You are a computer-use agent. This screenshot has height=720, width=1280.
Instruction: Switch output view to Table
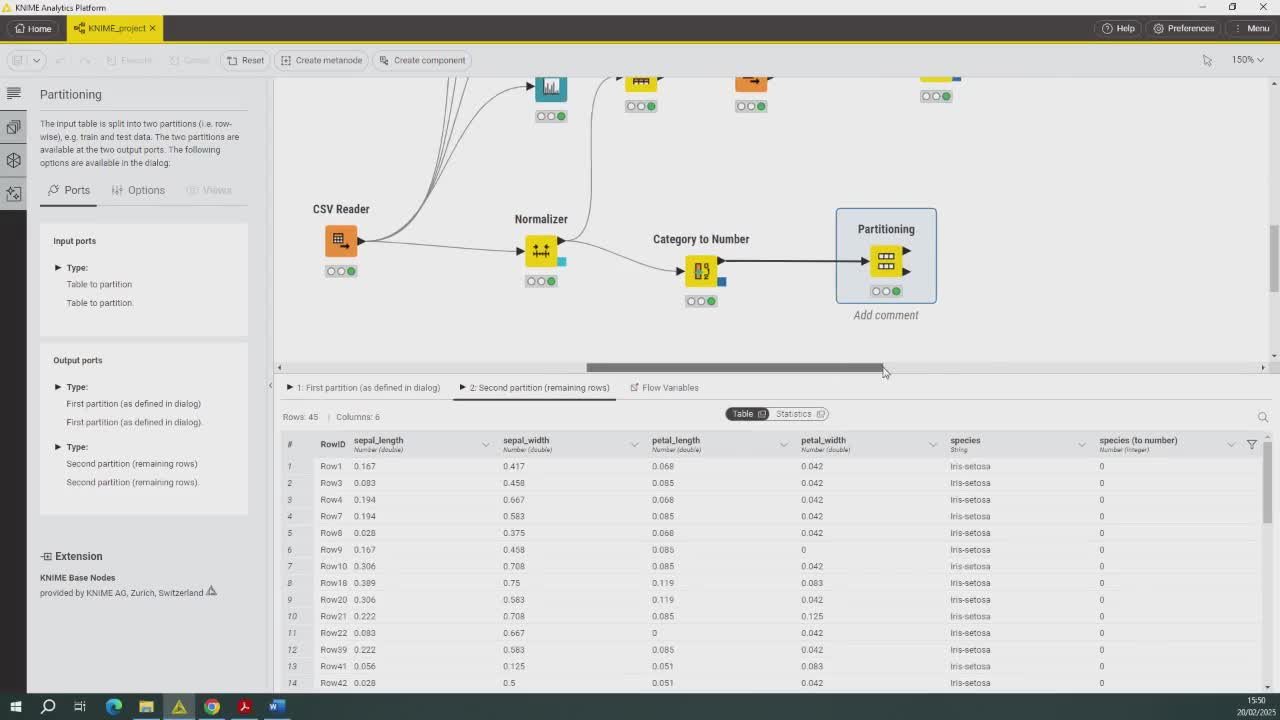click(747, 414)
